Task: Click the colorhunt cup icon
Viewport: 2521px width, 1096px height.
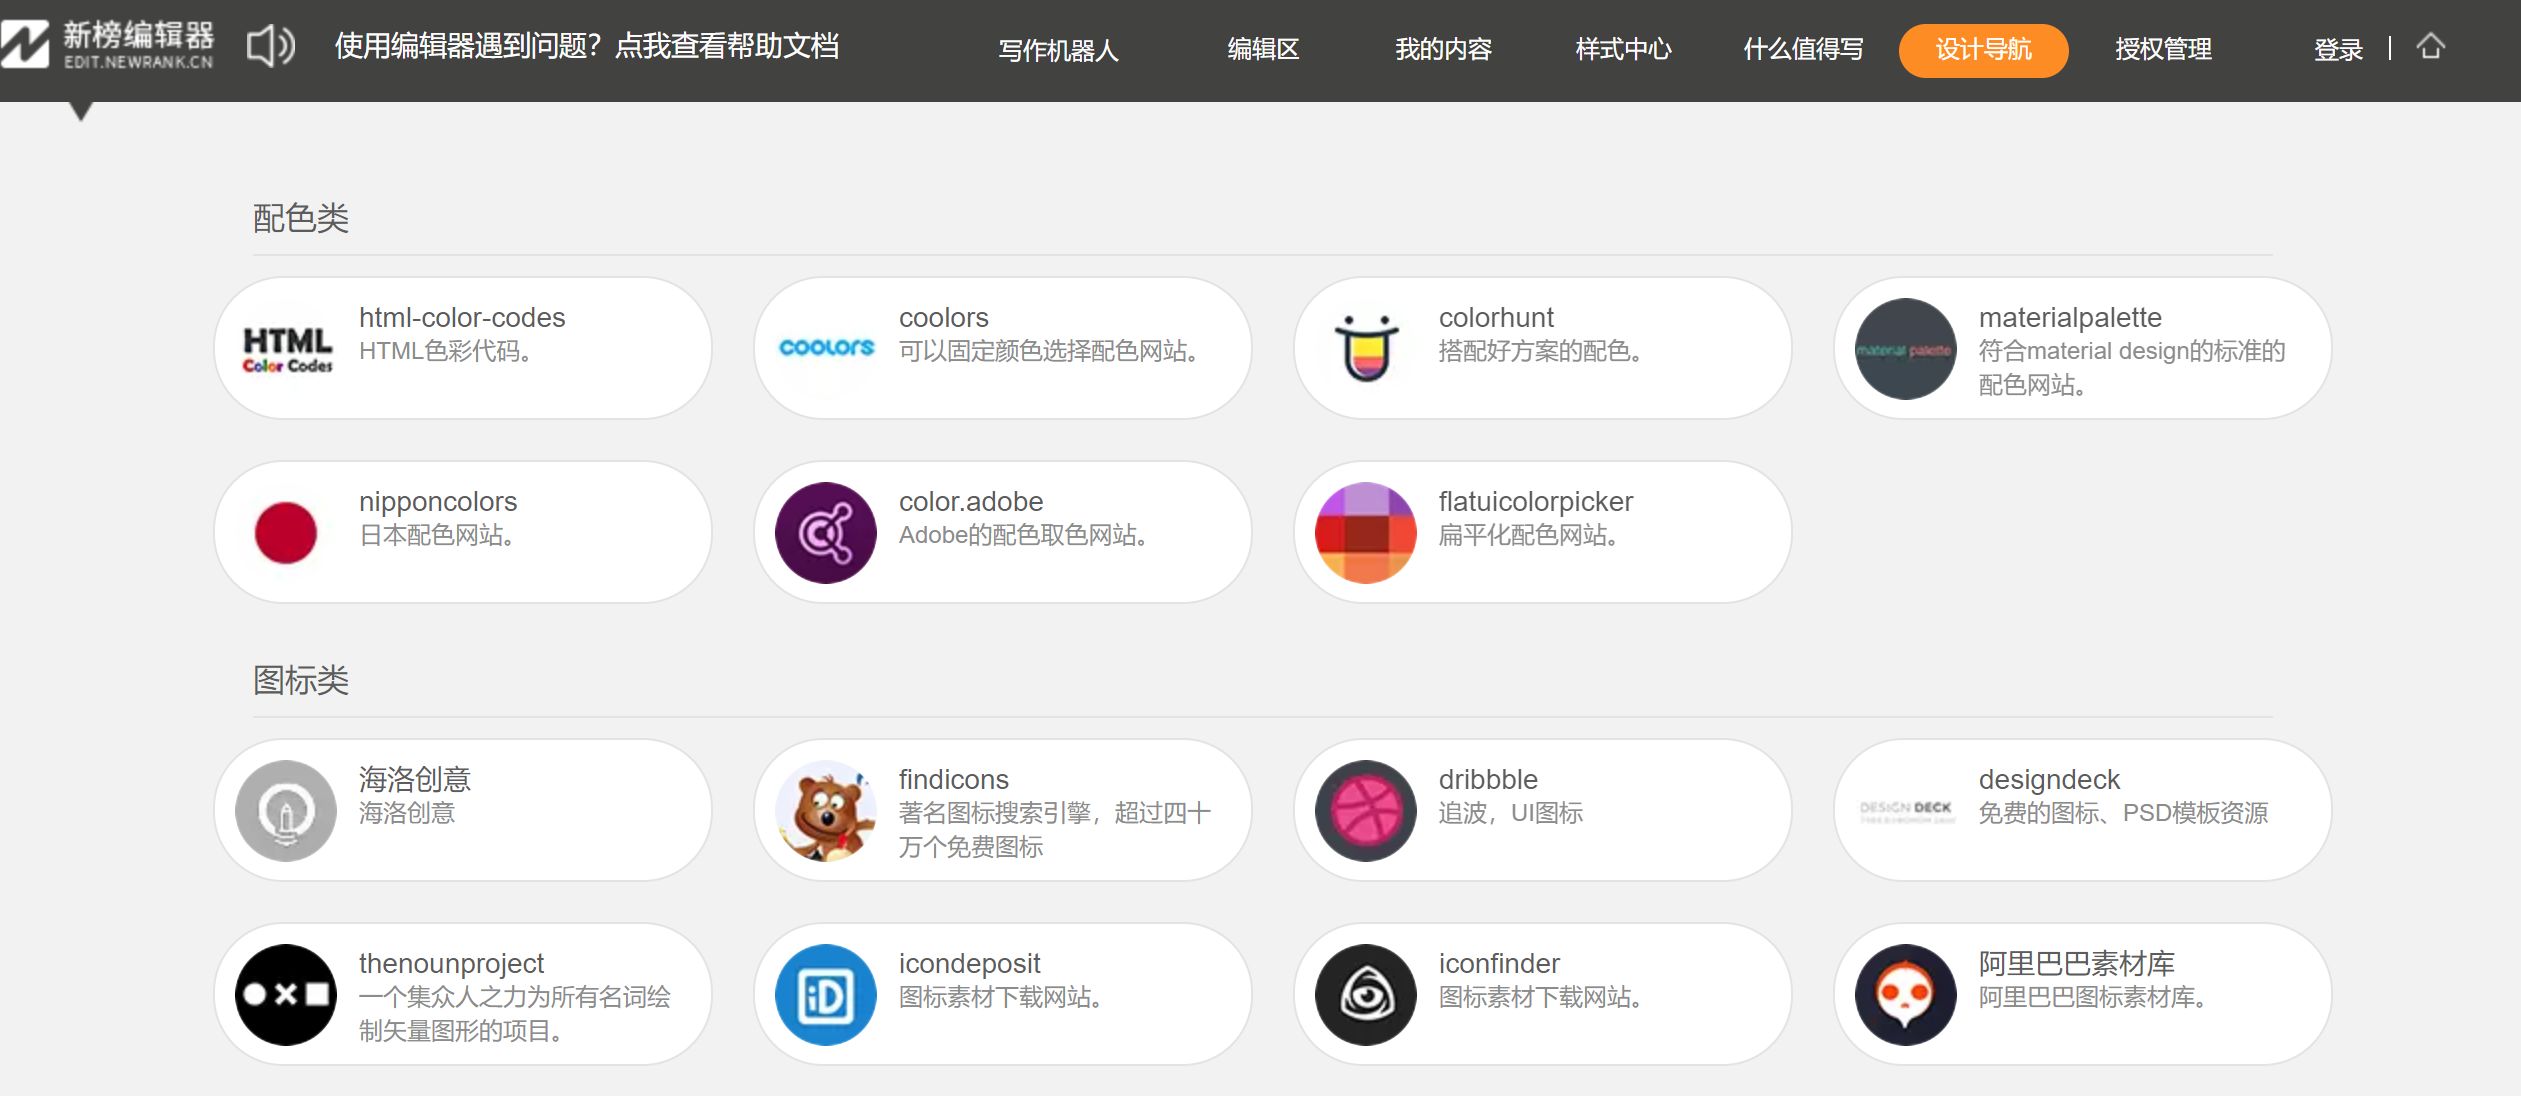Action: tap(1366, 349)
